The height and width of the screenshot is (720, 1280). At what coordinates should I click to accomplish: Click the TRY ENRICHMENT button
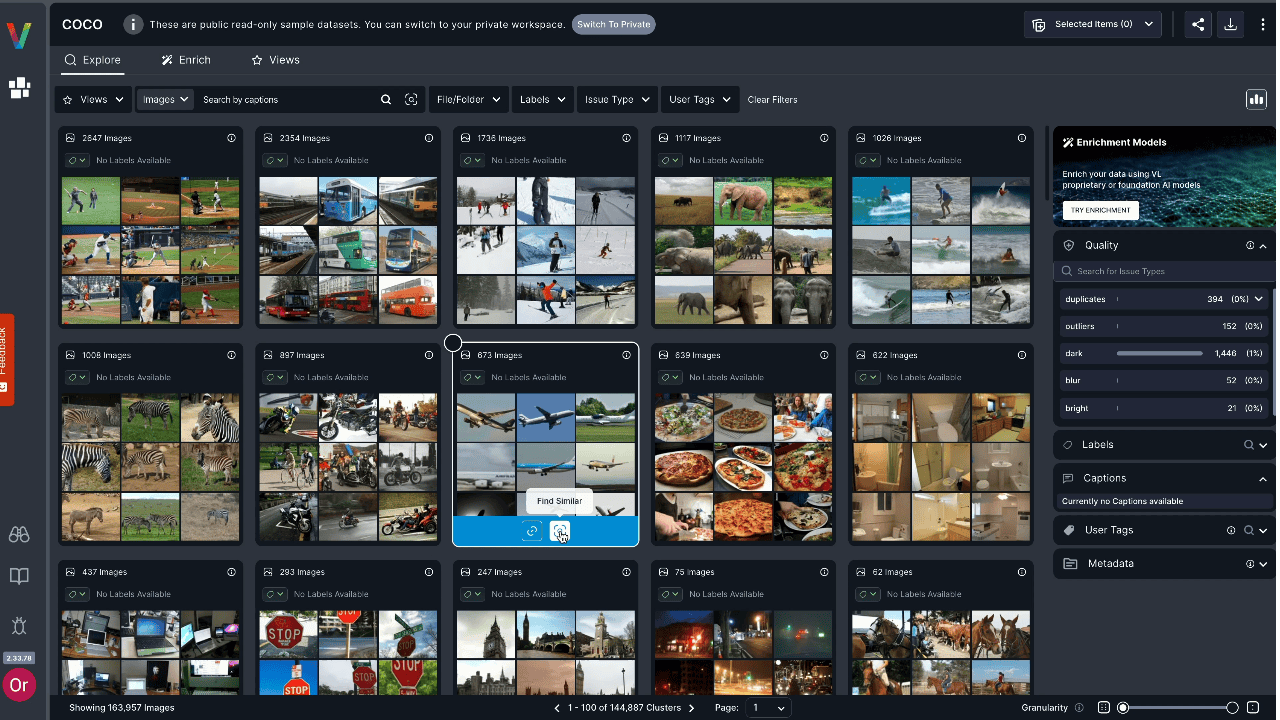[x=1100, y=210]
